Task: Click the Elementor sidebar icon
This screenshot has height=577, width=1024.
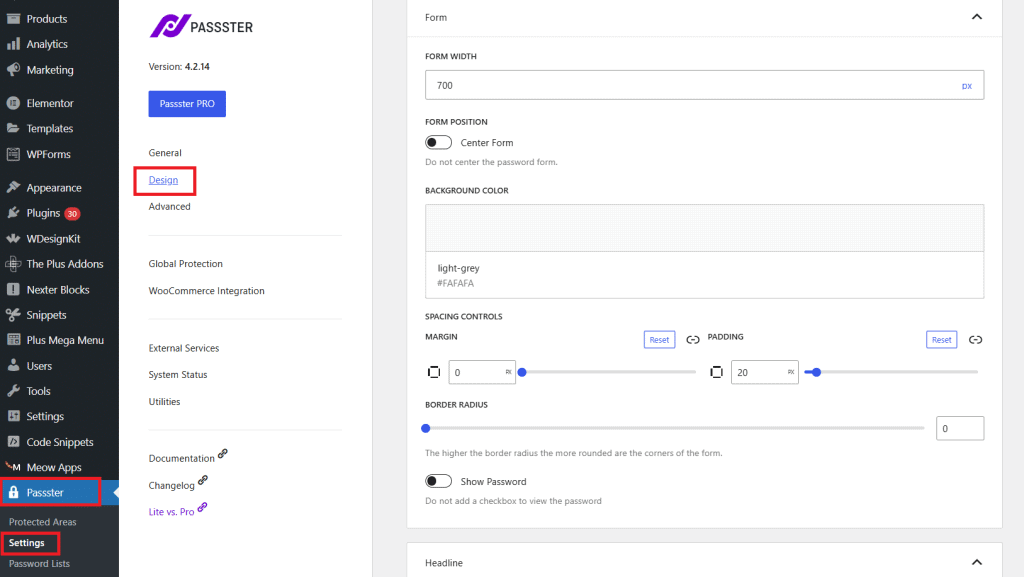Action: pyautogui.click(x=13, y=102)
